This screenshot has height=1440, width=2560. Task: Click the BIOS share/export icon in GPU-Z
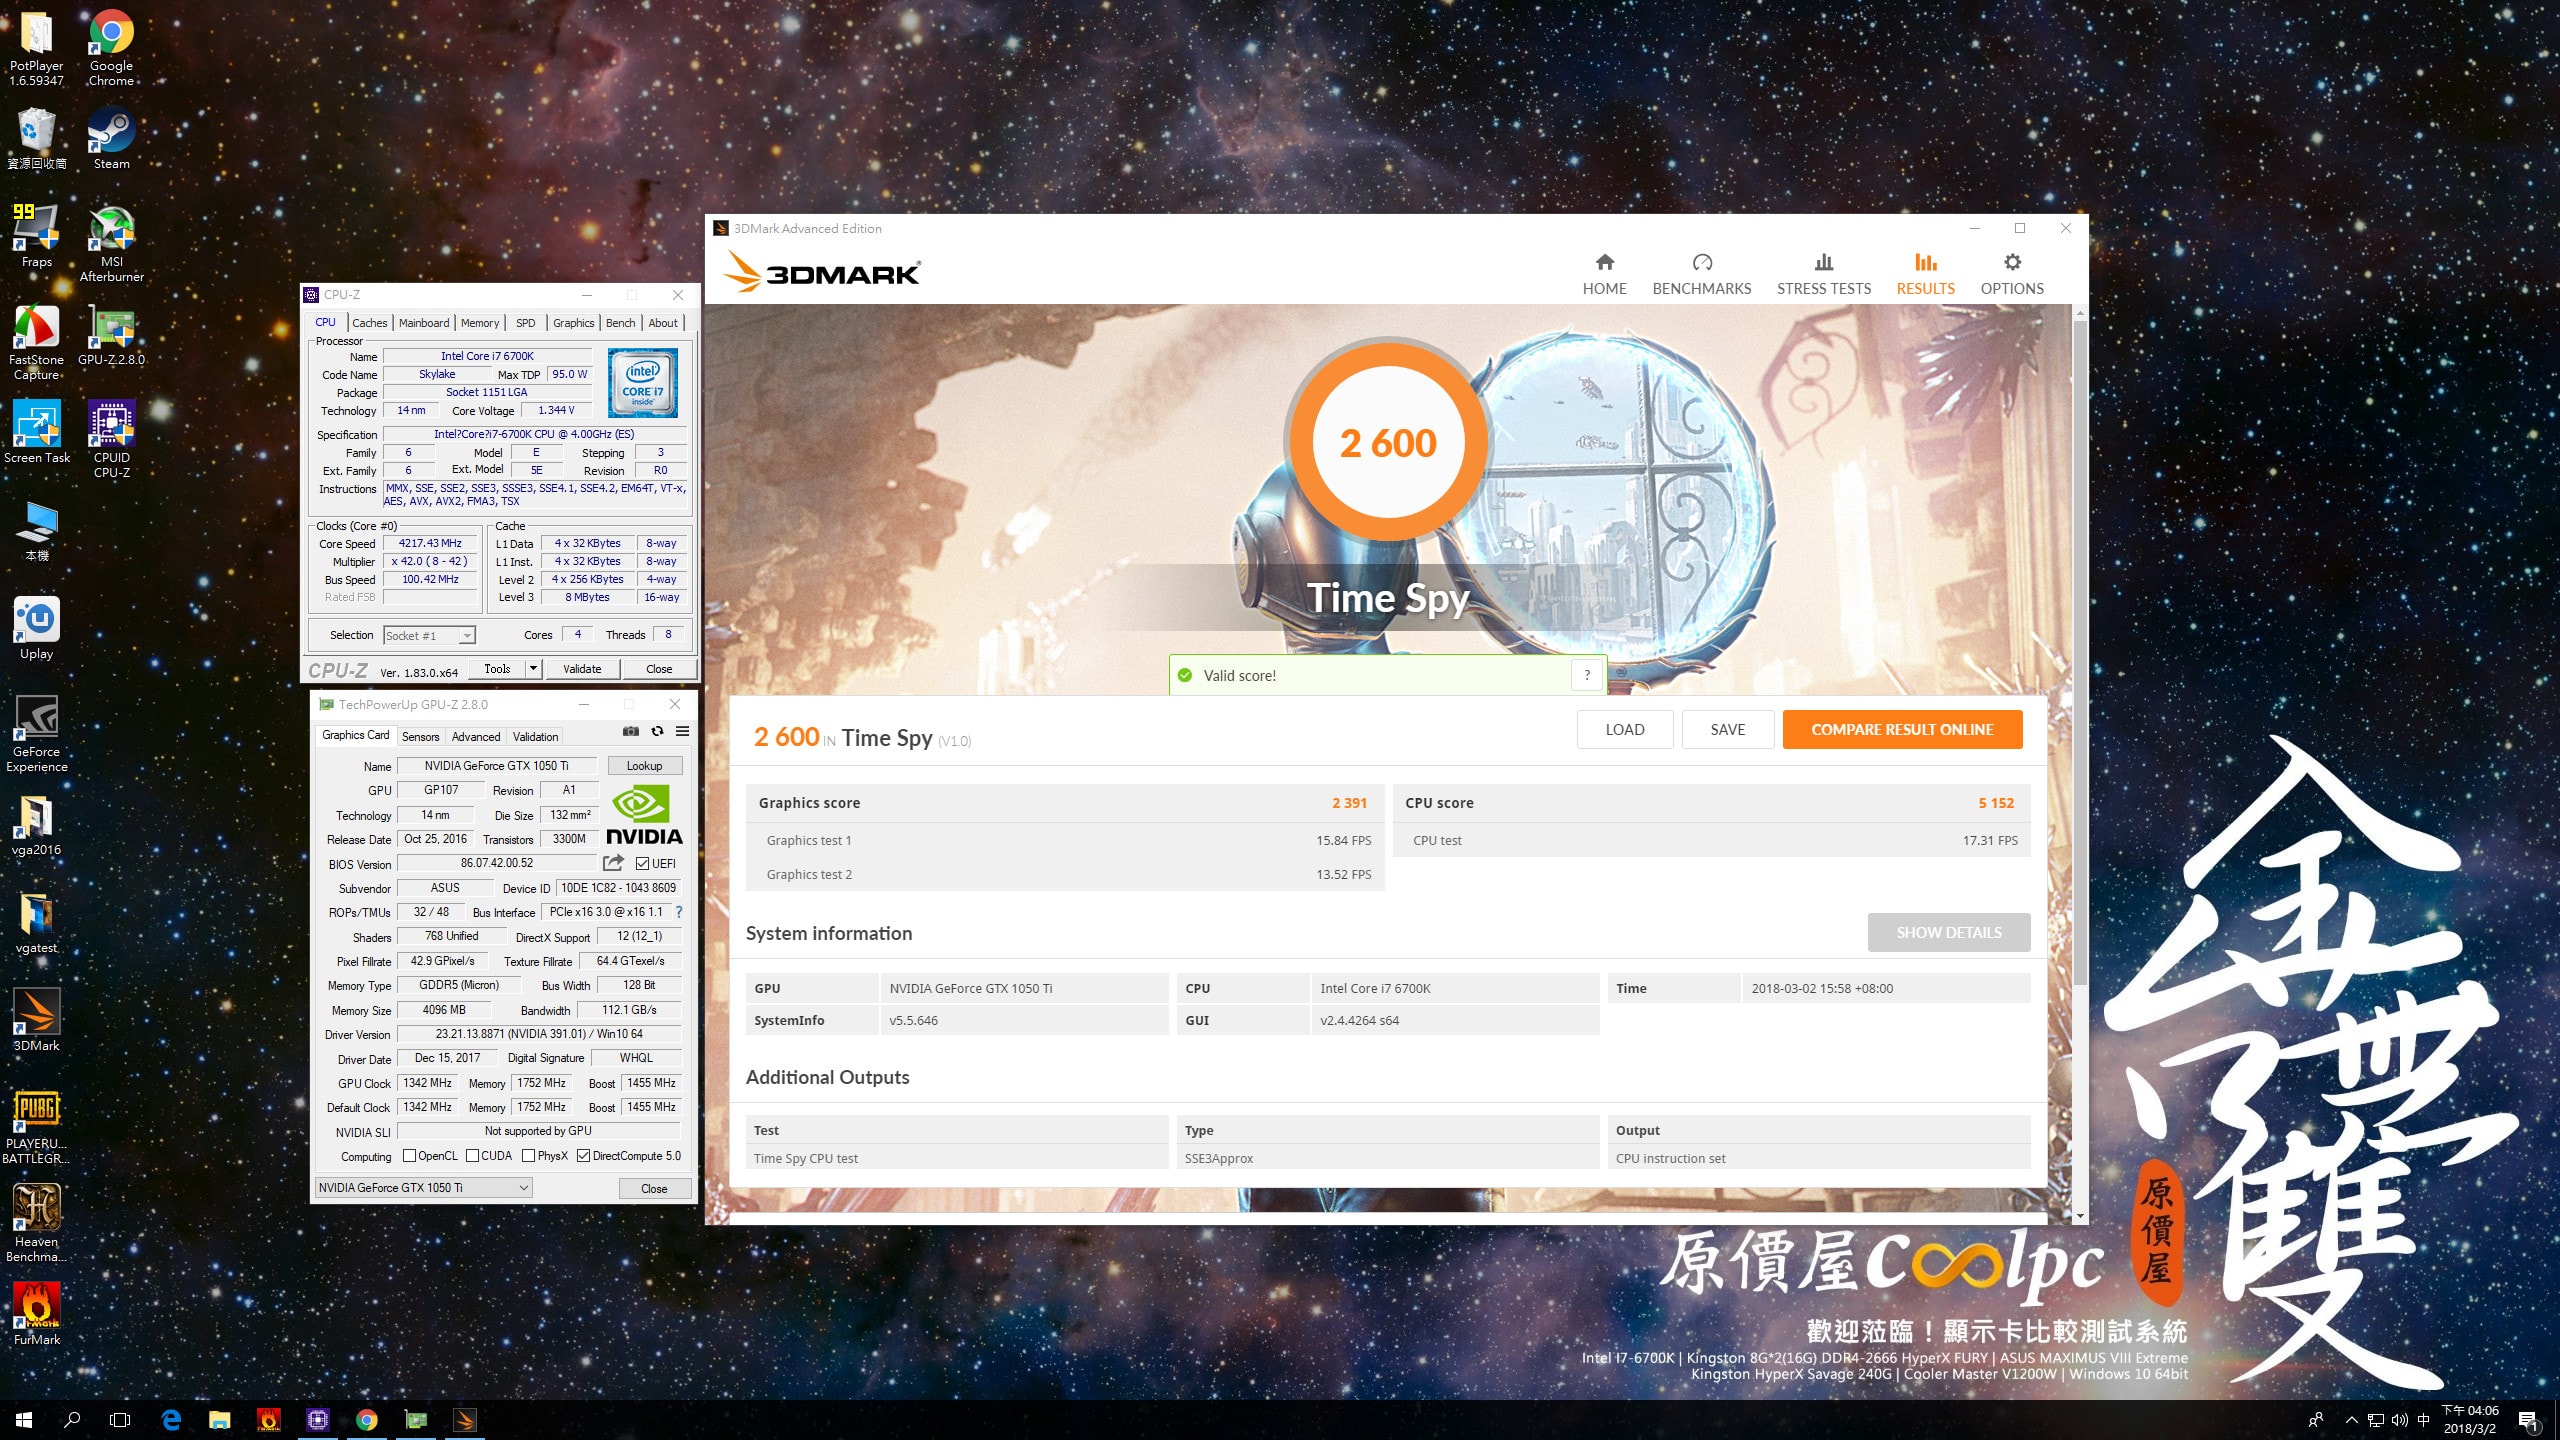coord(613,863)
